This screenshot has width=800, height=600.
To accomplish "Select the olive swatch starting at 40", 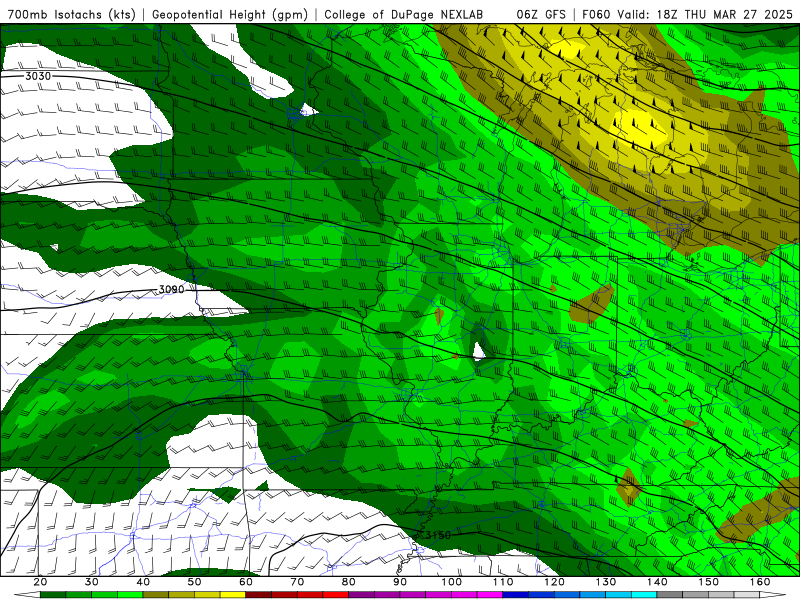I will click(156, 595).
